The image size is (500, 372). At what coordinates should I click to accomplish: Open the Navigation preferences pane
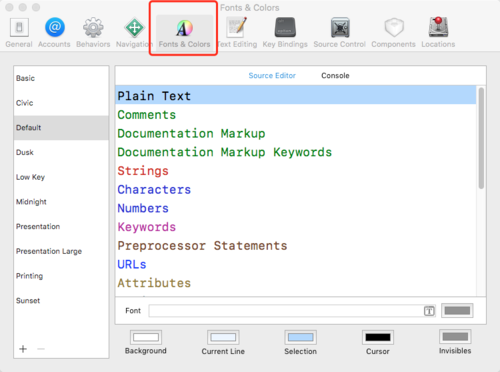click(134, 33)
